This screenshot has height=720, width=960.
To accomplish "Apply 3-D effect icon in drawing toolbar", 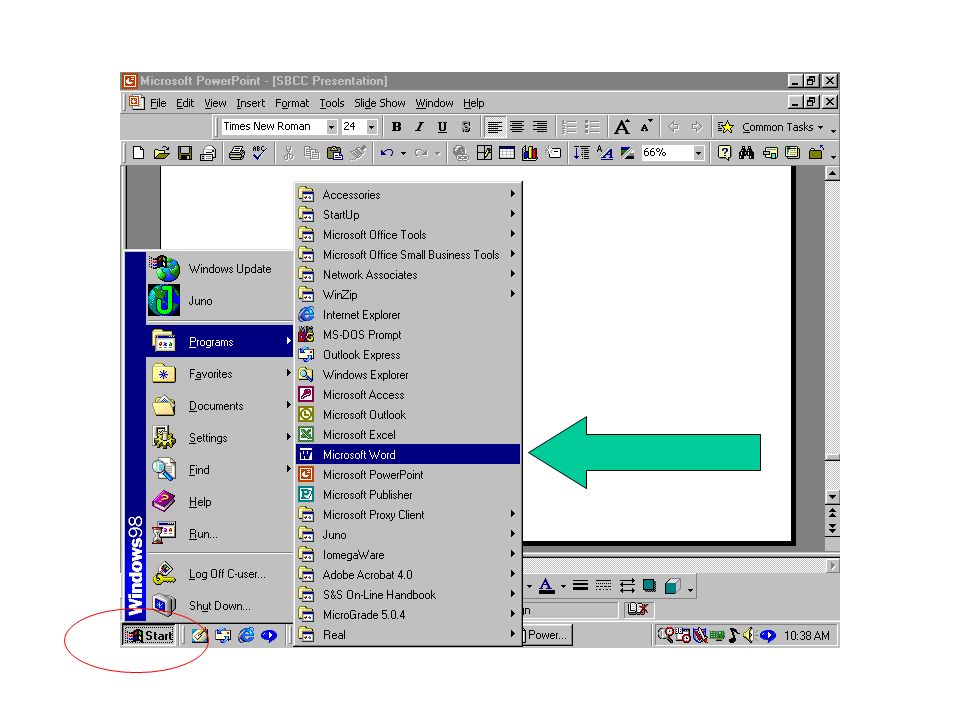I will point(672,586).
